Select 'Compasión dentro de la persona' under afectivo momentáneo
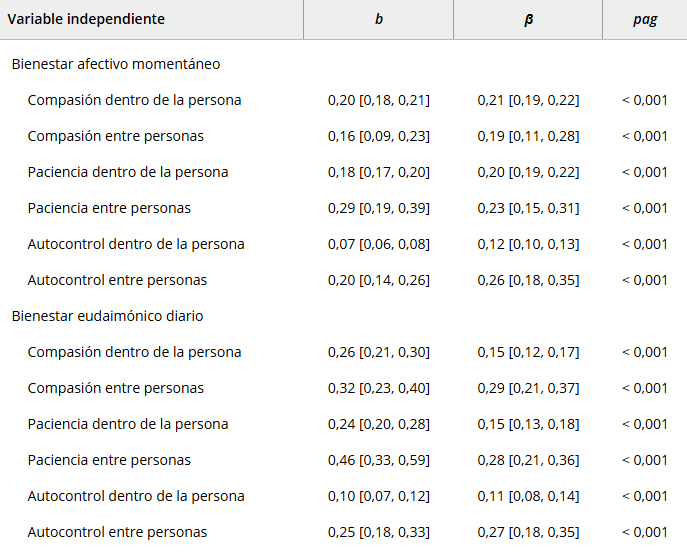Image resolution: width=687 pixels, height=556 pixels. 134,100
